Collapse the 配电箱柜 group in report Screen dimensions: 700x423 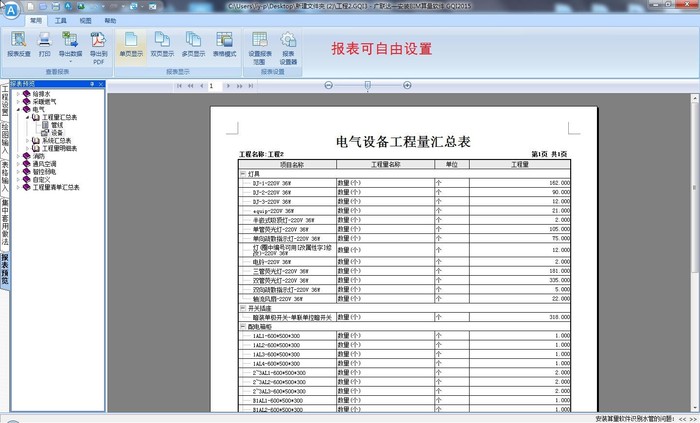(243, 327)
